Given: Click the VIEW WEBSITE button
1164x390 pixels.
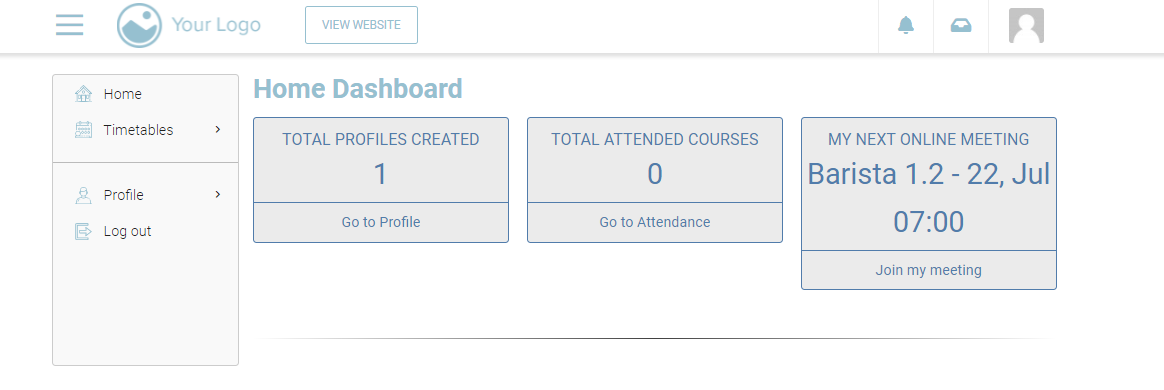Looking at the screenshot, I should click(x=362, y=25).
